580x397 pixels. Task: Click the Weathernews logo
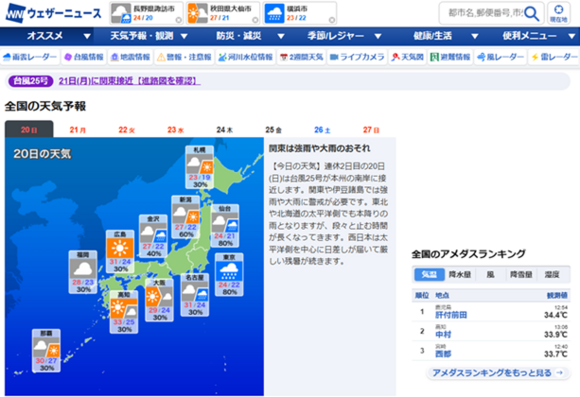pyautogui.click(x=54, y=13)
